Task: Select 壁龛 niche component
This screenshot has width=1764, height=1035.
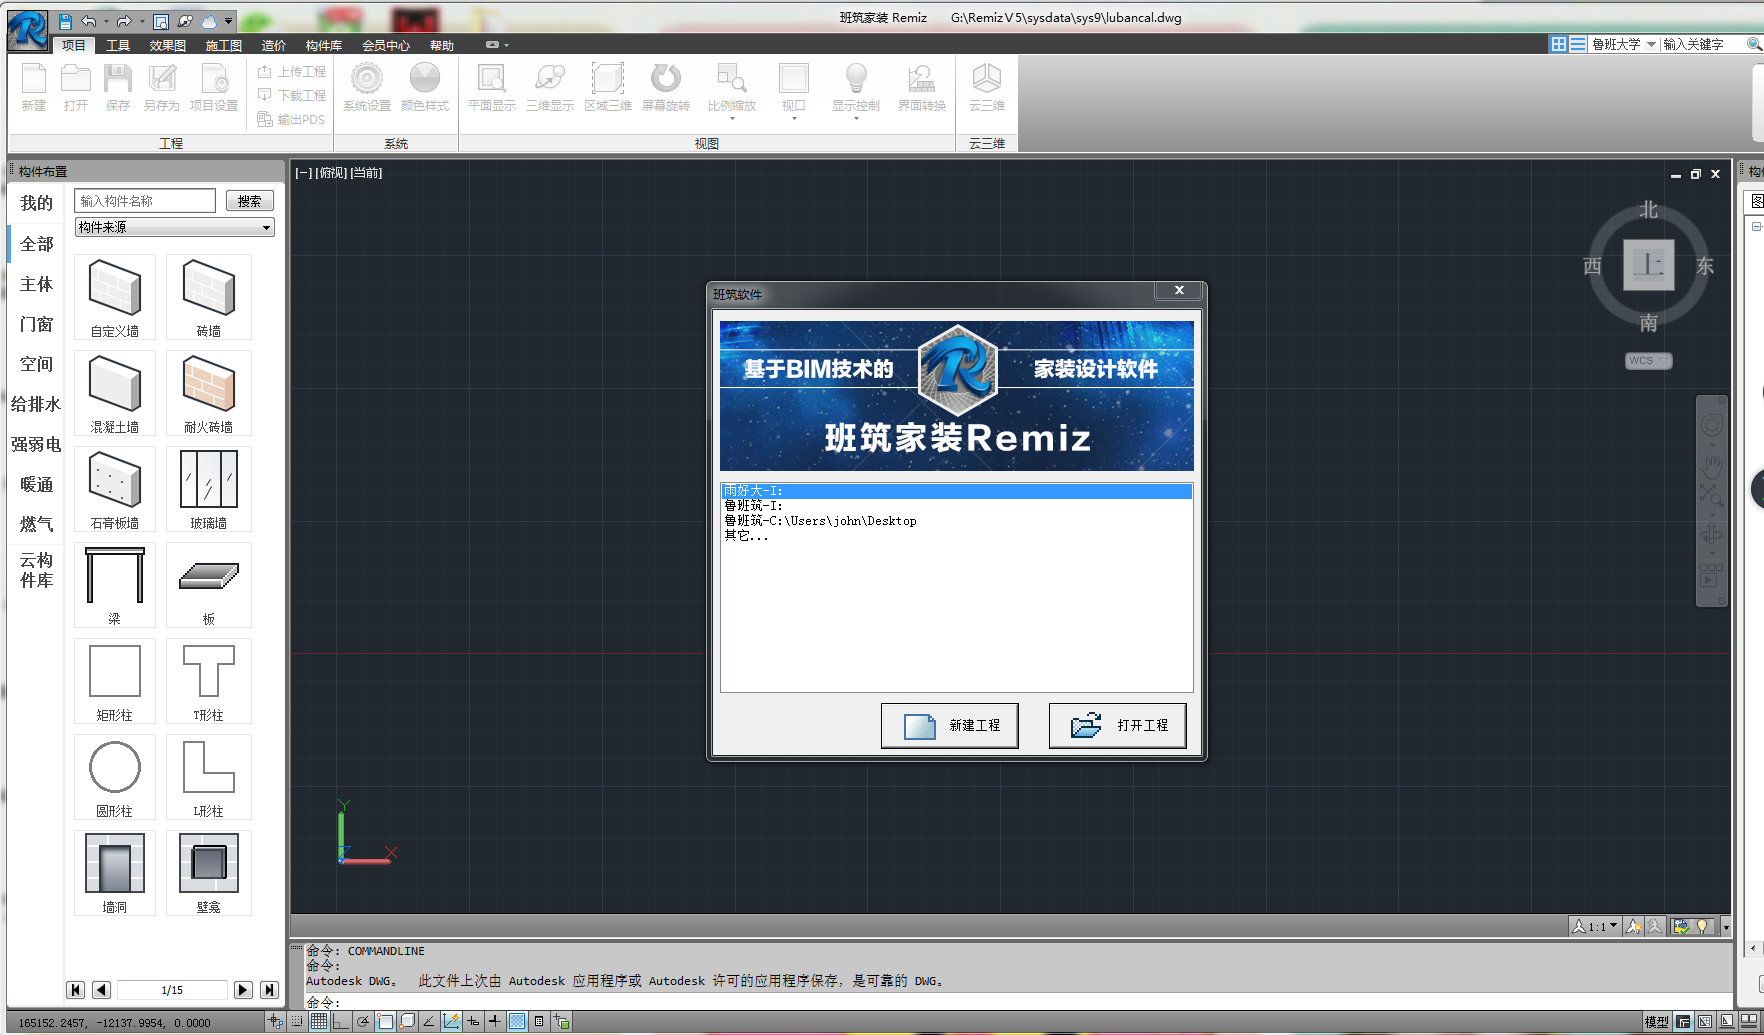Action: tap(209, 873)
